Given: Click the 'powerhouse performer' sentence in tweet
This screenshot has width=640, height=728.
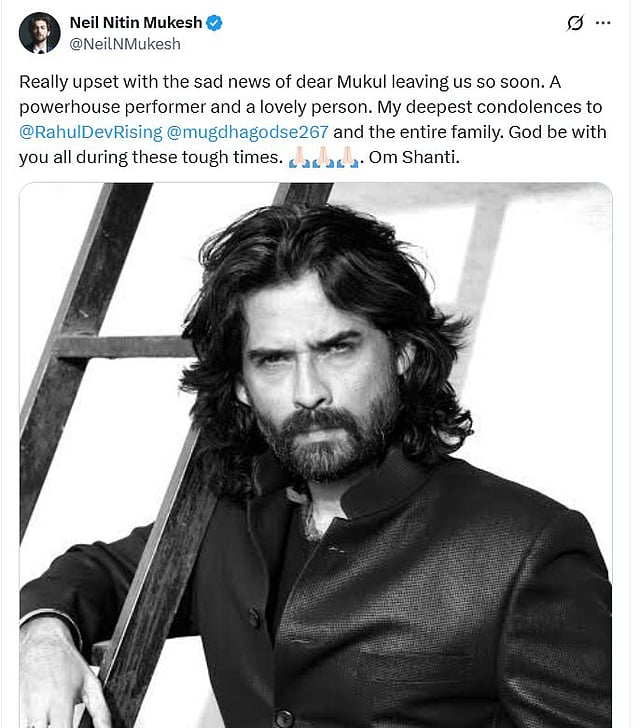Looking at the screenshot, I should [196, 107].
